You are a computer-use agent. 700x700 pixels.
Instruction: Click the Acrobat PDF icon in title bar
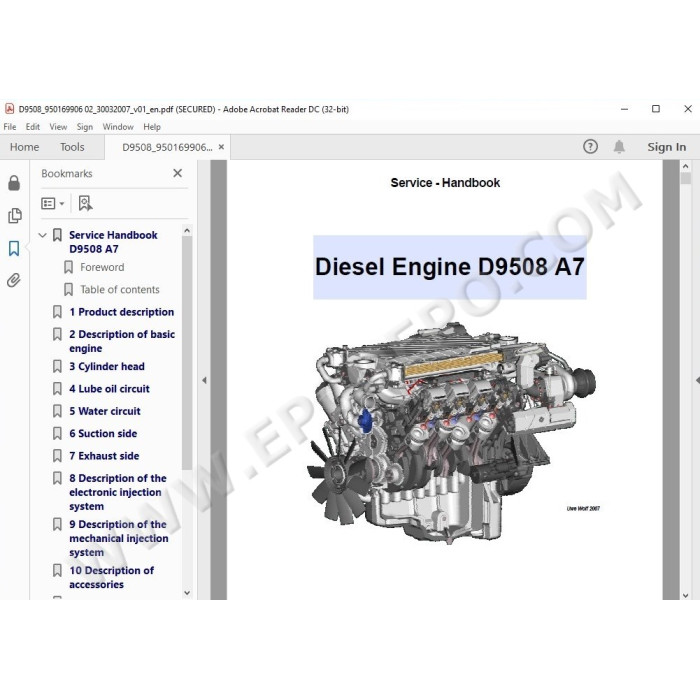click(x=9, y=109)
